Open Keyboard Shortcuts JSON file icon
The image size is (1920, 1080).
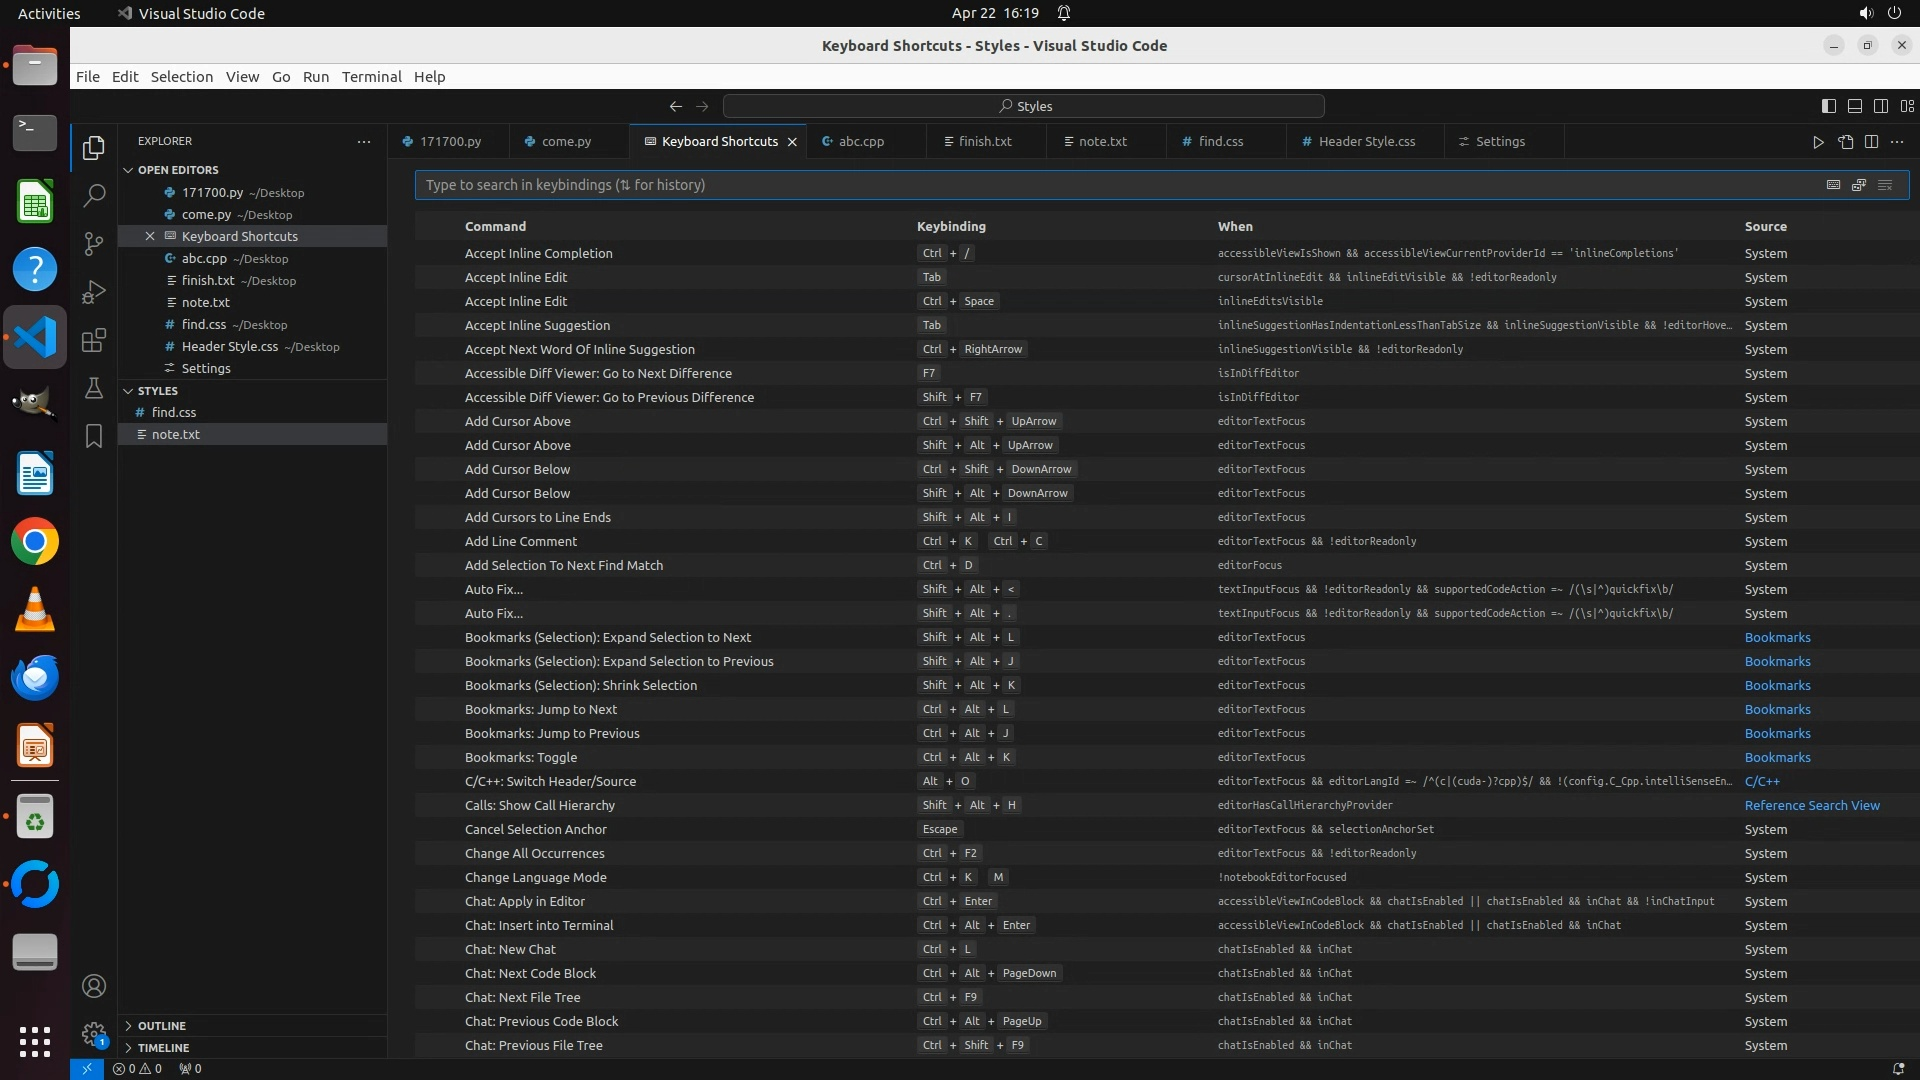pyautogui.click(x=1845, y=142)
